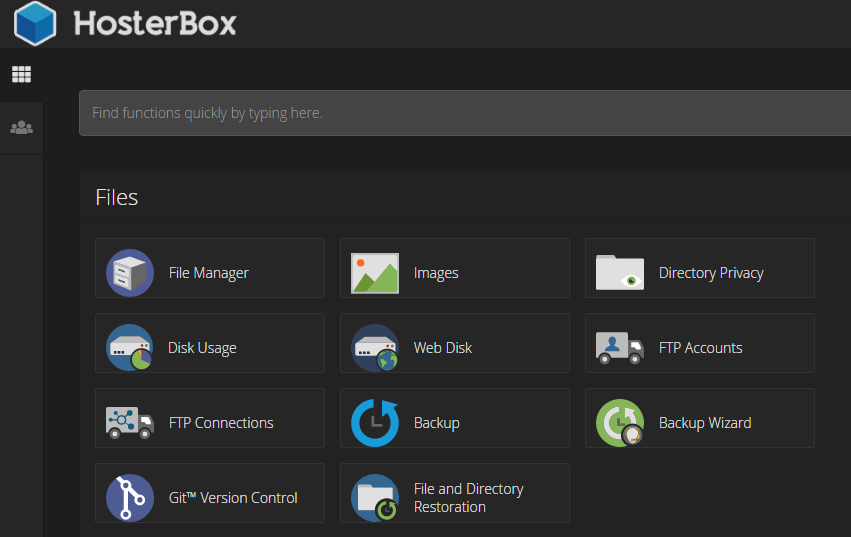Click the Directory Privacy folder eye icon
The height and width of the screenshot is (537, 851).
coord(620,272)
